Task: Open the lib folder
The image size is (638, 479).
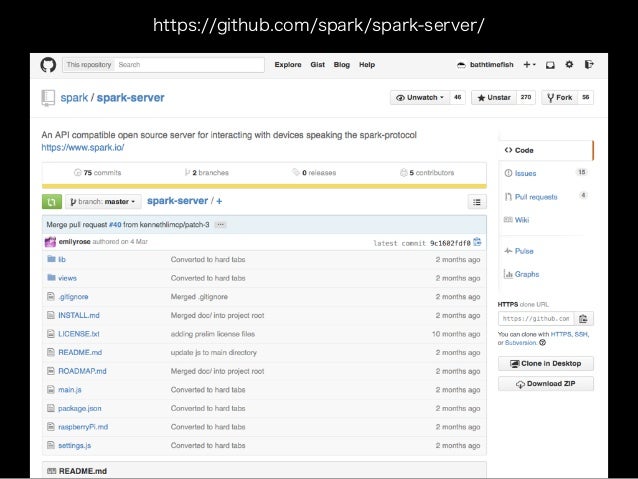Action: 62,259
